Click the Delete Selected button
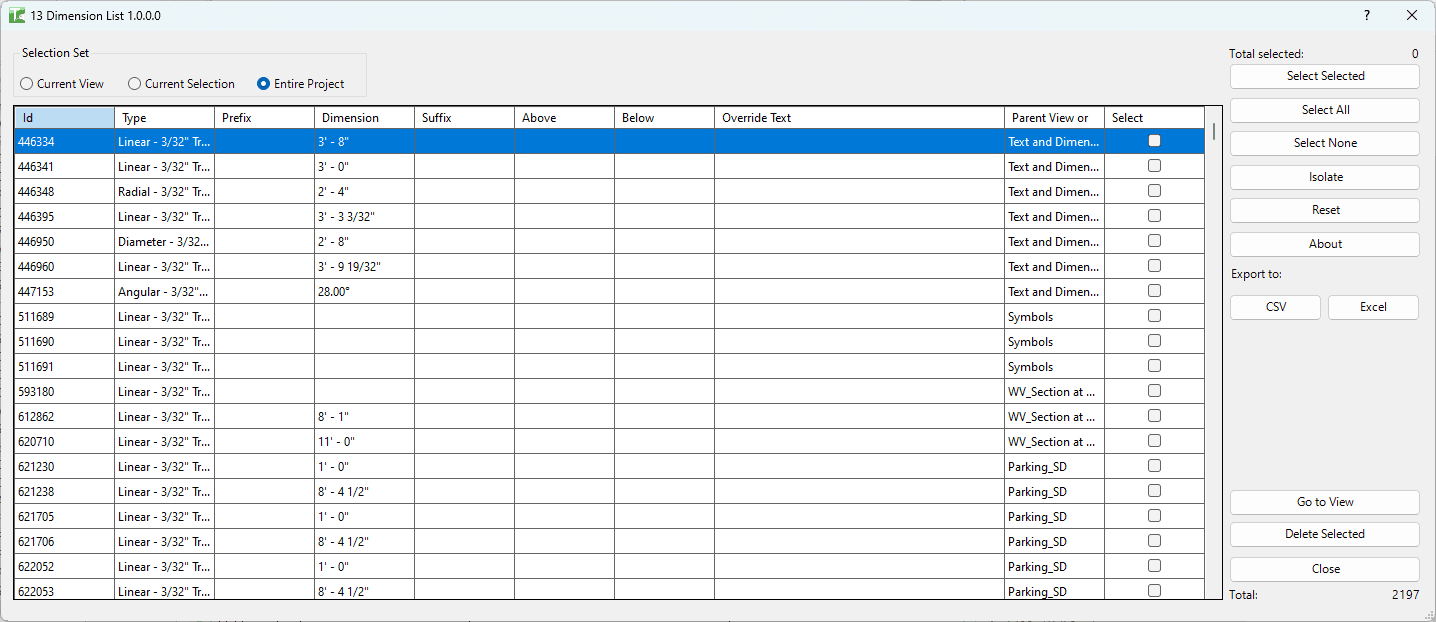 coord(1325,534)
